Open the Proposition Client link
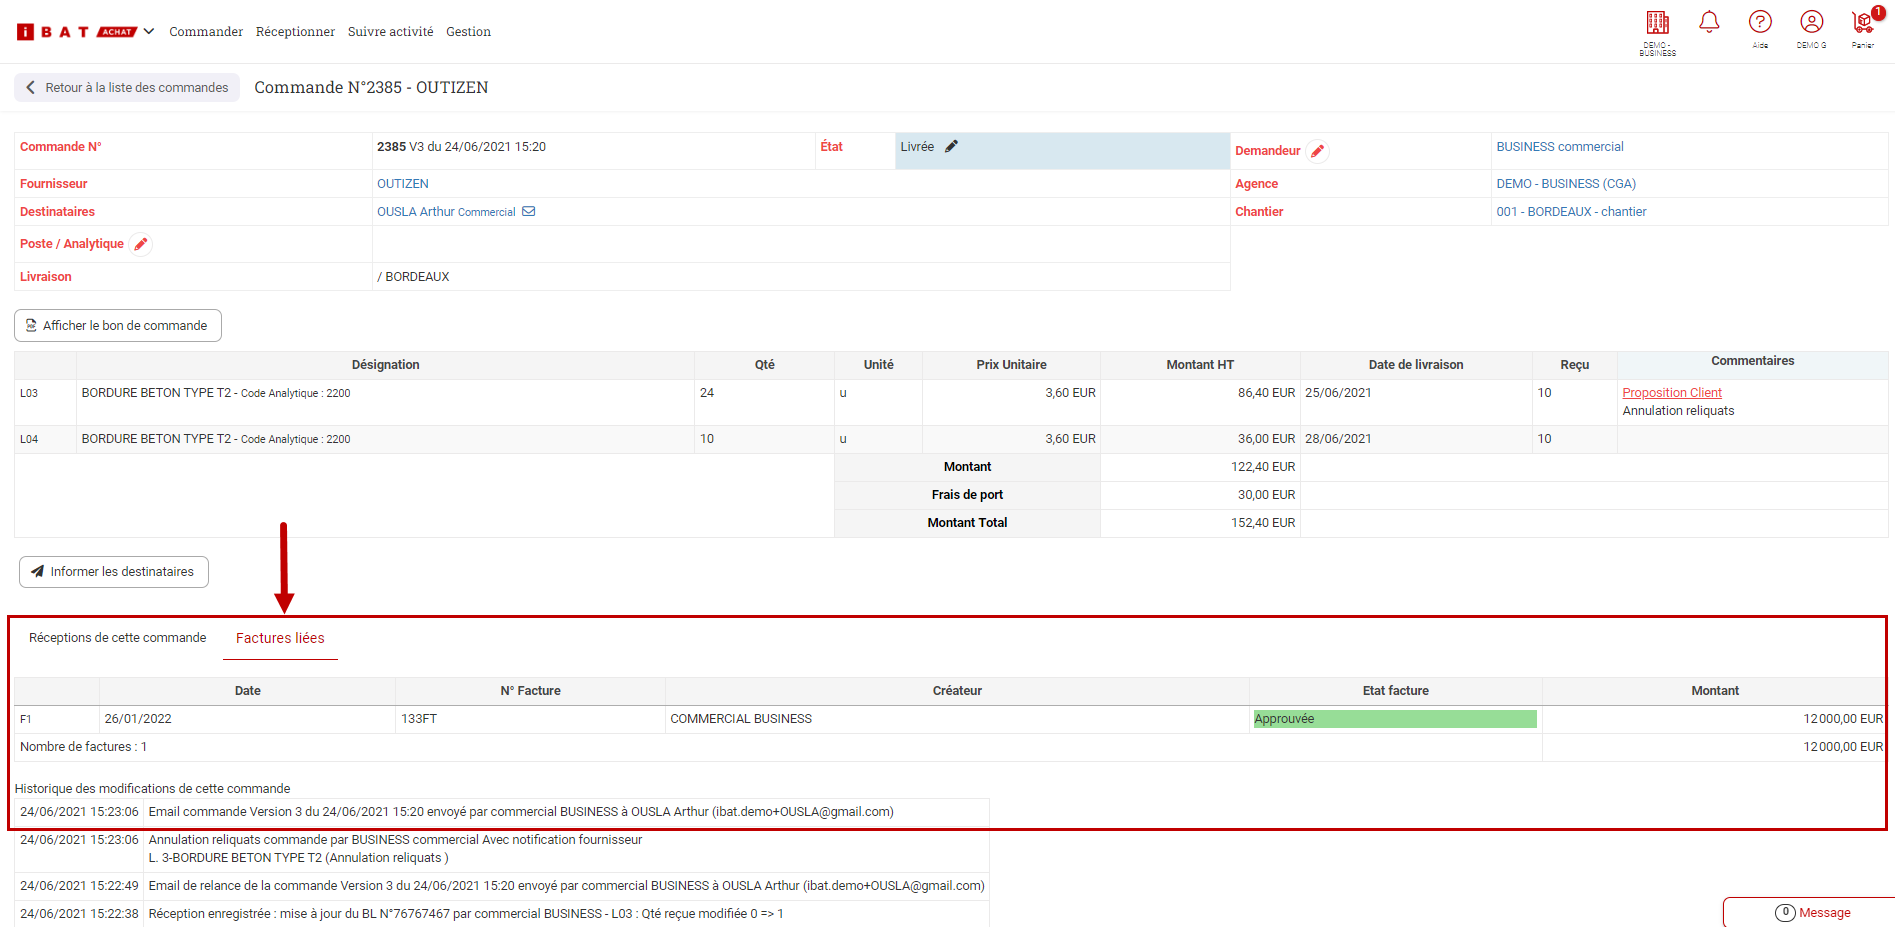 1671,393
